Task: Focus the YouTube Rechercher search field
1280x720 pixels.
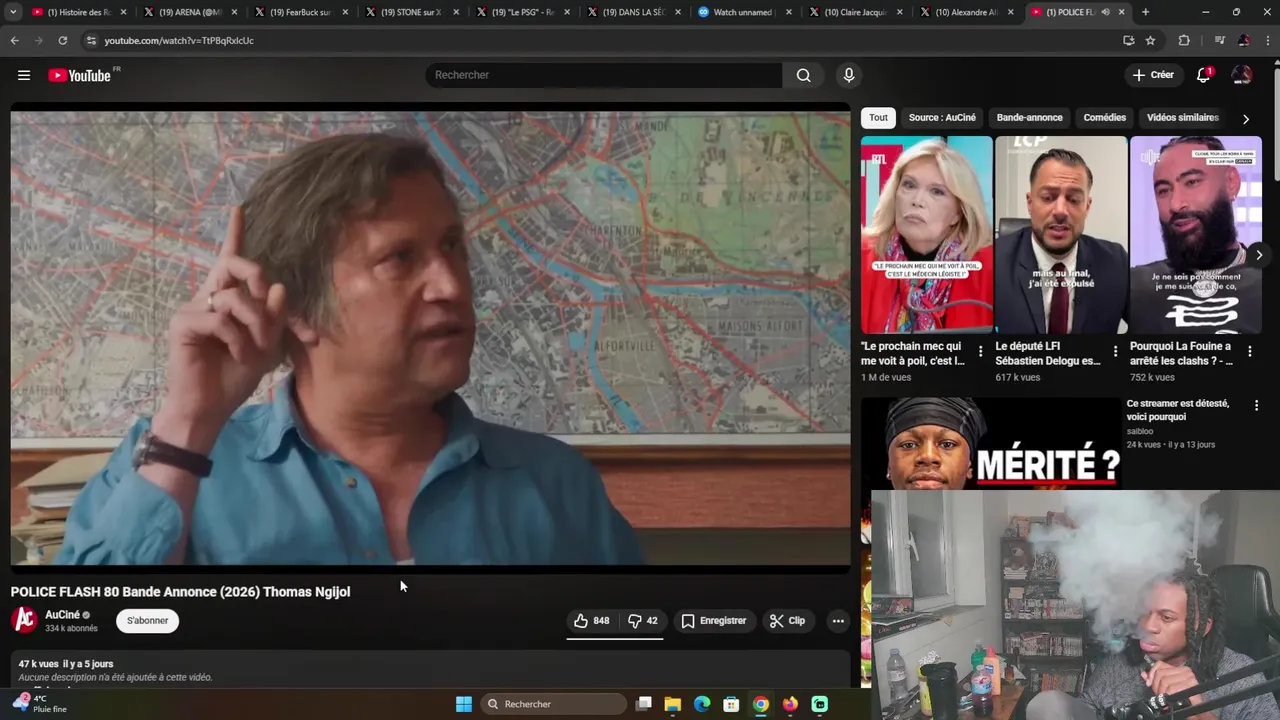Action: click(604, 75)
